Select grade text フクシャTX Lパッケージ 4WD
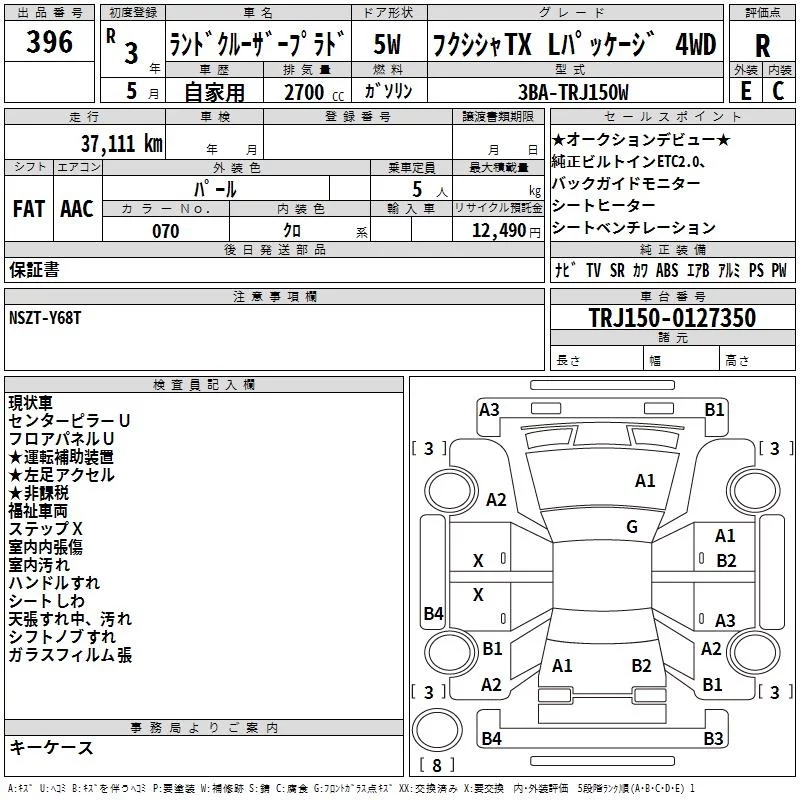800x800 pixels. click(574, 44)
